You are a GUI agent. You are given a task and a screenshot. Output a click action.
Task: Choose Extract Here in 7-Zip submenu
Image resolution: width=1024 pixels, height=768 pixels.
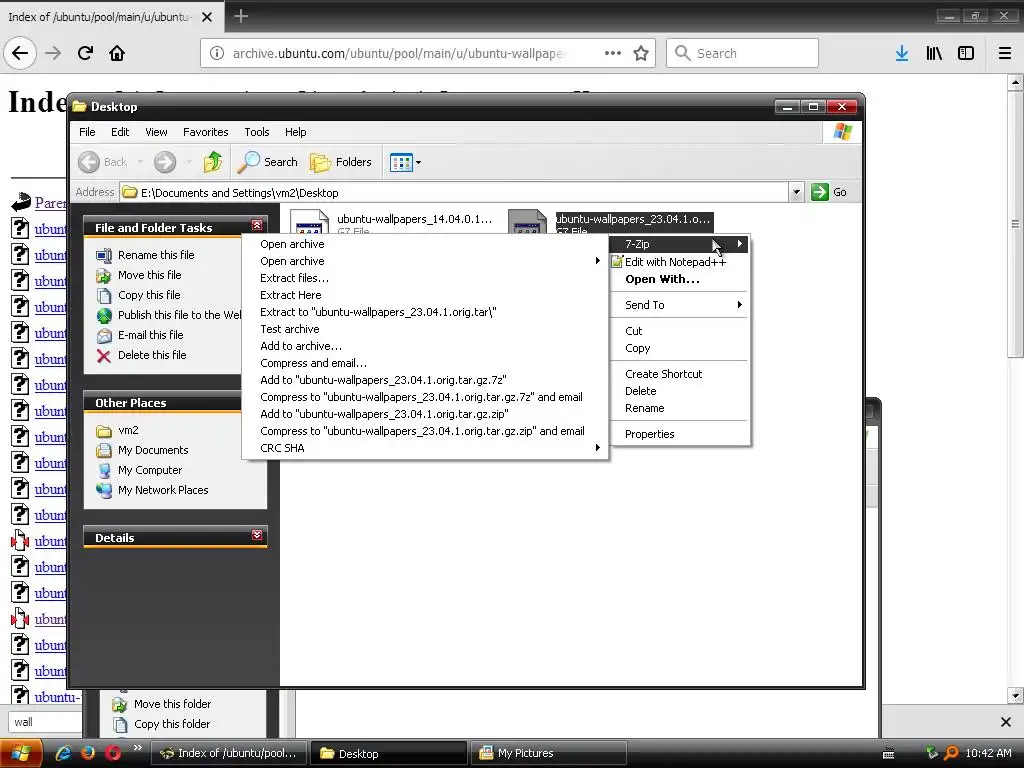point(425,295)
